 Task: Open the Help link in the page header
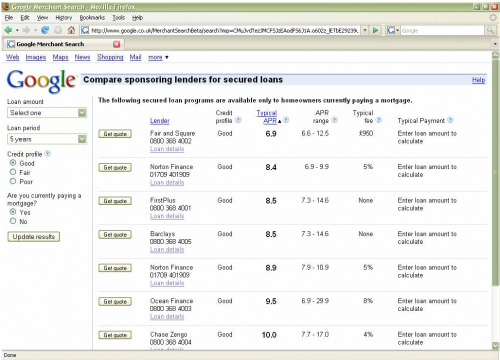pos(478,80)
